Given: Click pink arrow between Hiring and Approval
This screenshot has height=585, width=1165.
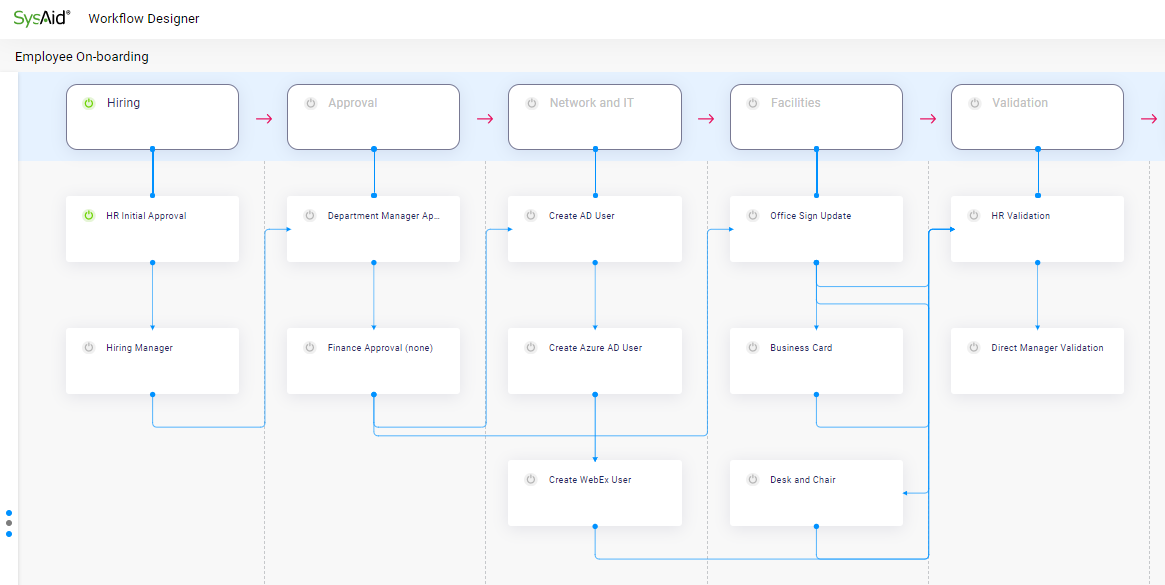Looking at the screenshot, I should (x=264, y=119).
